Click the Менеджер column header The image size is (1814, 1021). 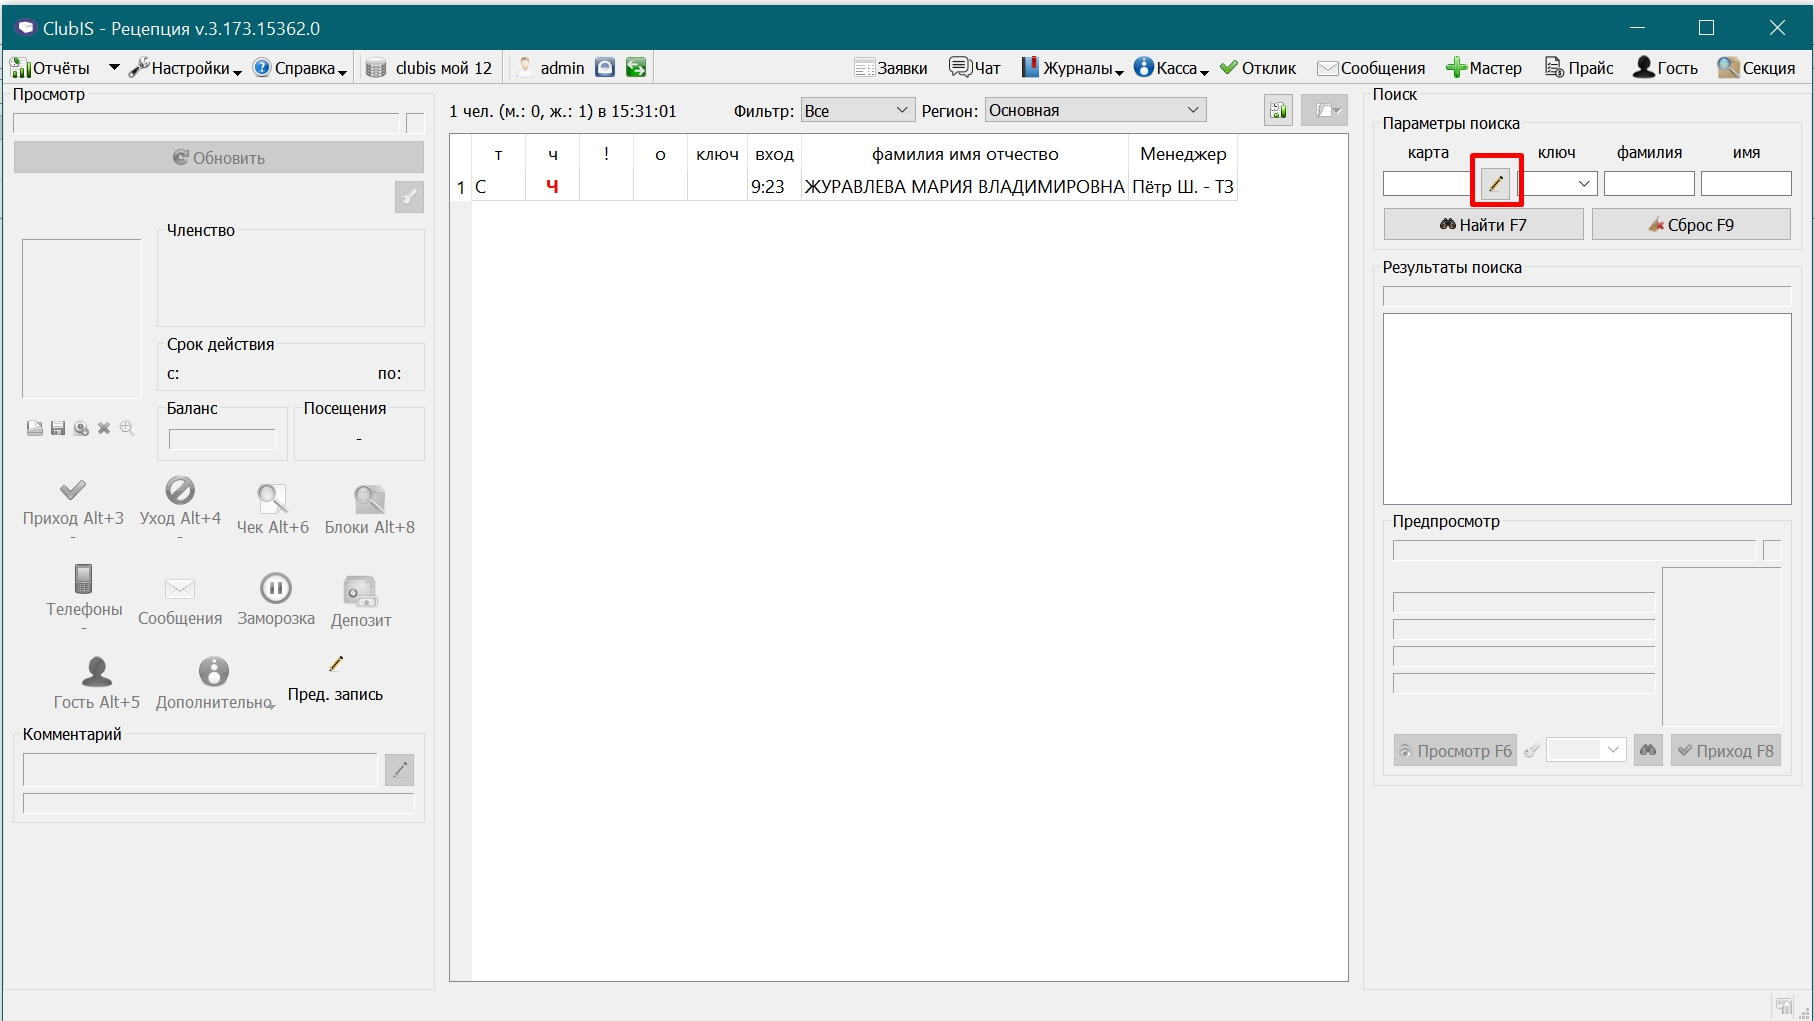[1183, 154]
